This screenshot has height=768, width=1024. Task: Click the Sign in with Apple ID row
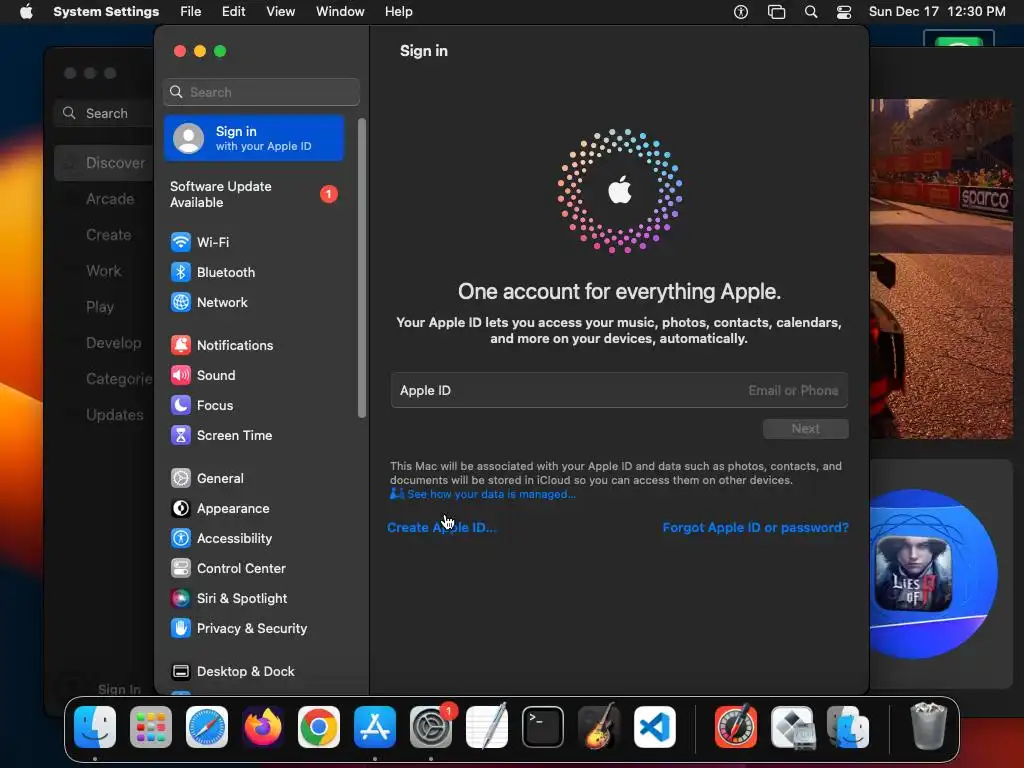coord(254,138)
